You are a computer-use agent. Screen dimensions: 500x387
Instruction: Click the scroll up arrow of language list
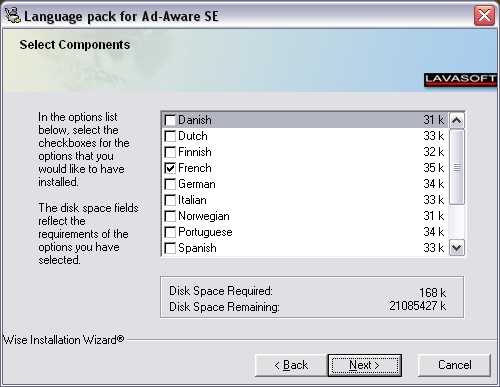[457, 120]
